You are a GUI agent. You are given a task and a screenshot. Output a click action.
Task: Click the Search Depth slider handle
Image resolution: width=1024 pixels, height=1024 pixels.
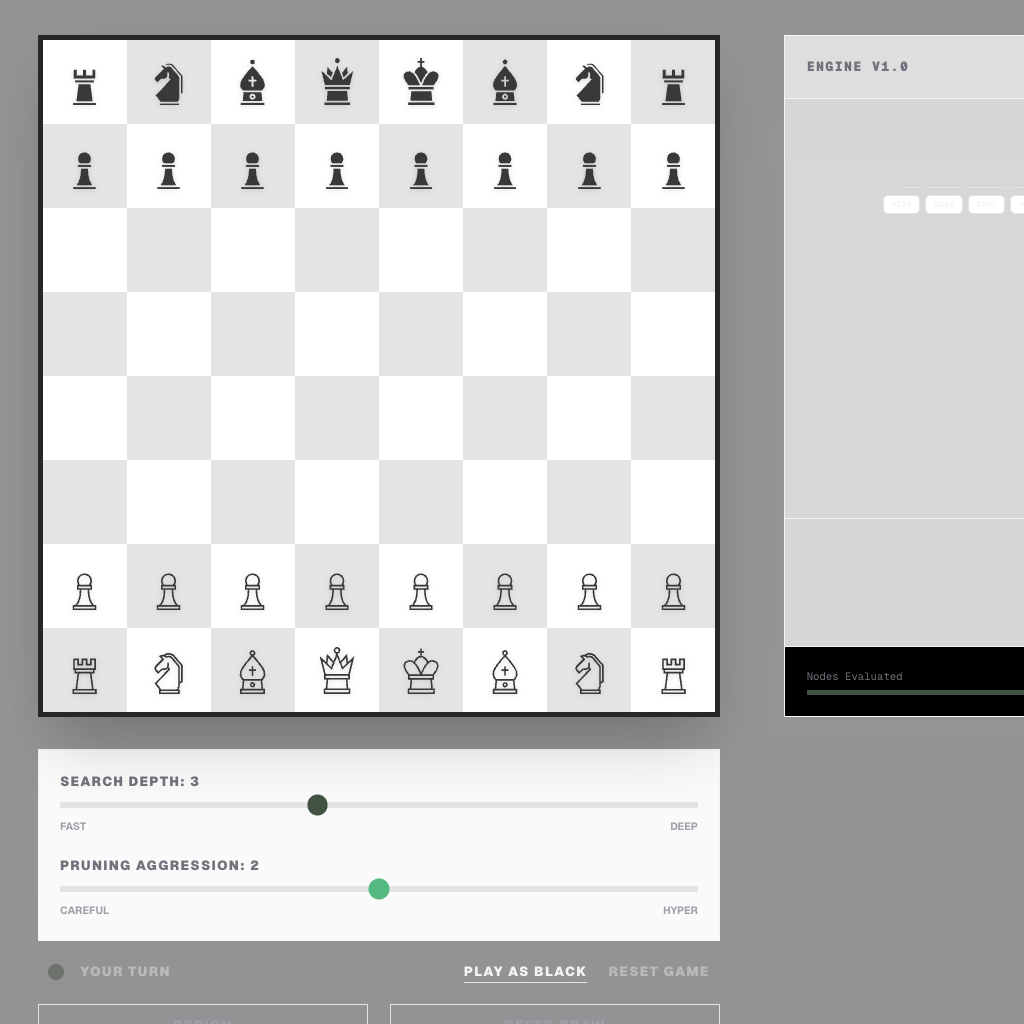[317, 805]
